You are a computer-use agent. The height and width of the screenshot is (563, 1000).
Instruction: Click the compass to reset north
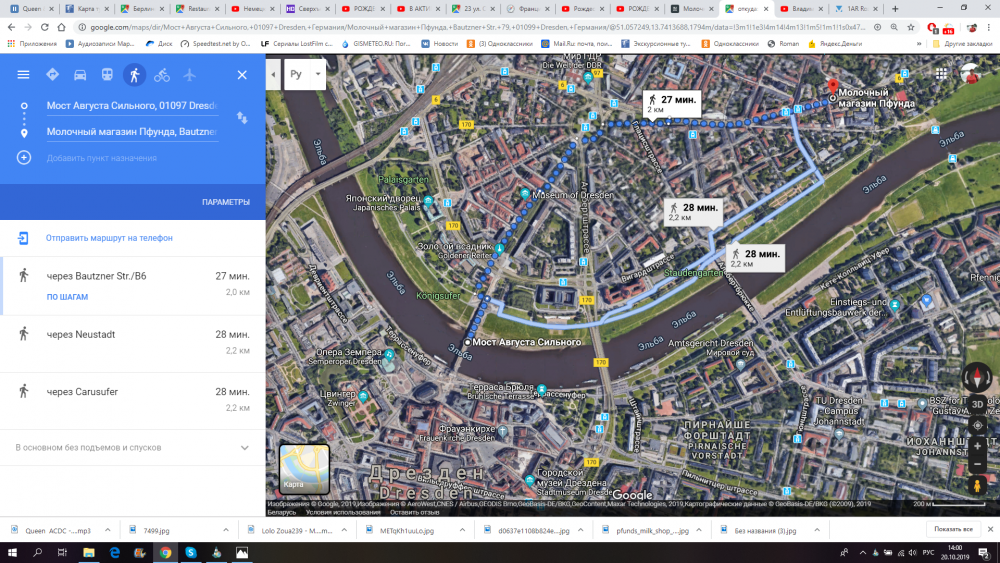click(x=977, y=377)
